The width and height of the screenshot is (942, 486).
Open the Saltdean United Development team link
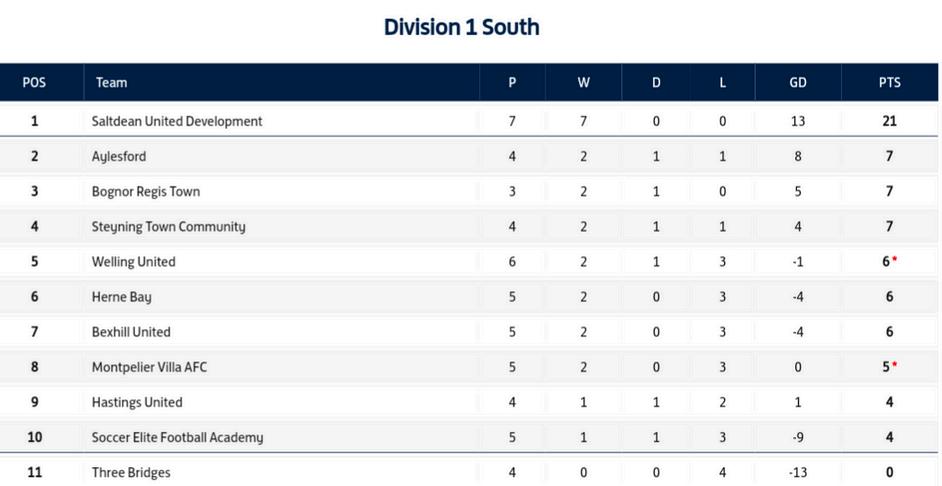pyautogui.click(x=176, y=121)
